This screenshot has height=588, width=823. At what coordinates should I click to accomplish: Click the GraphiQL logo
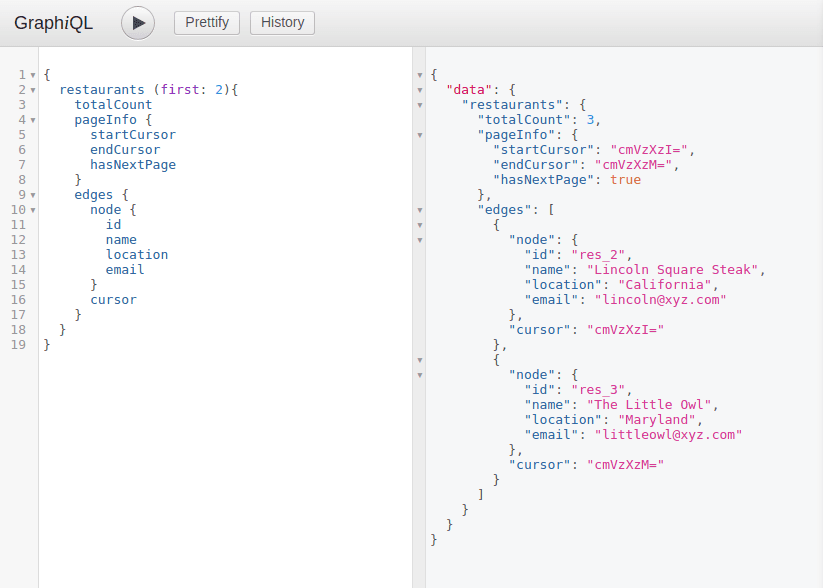52,22
